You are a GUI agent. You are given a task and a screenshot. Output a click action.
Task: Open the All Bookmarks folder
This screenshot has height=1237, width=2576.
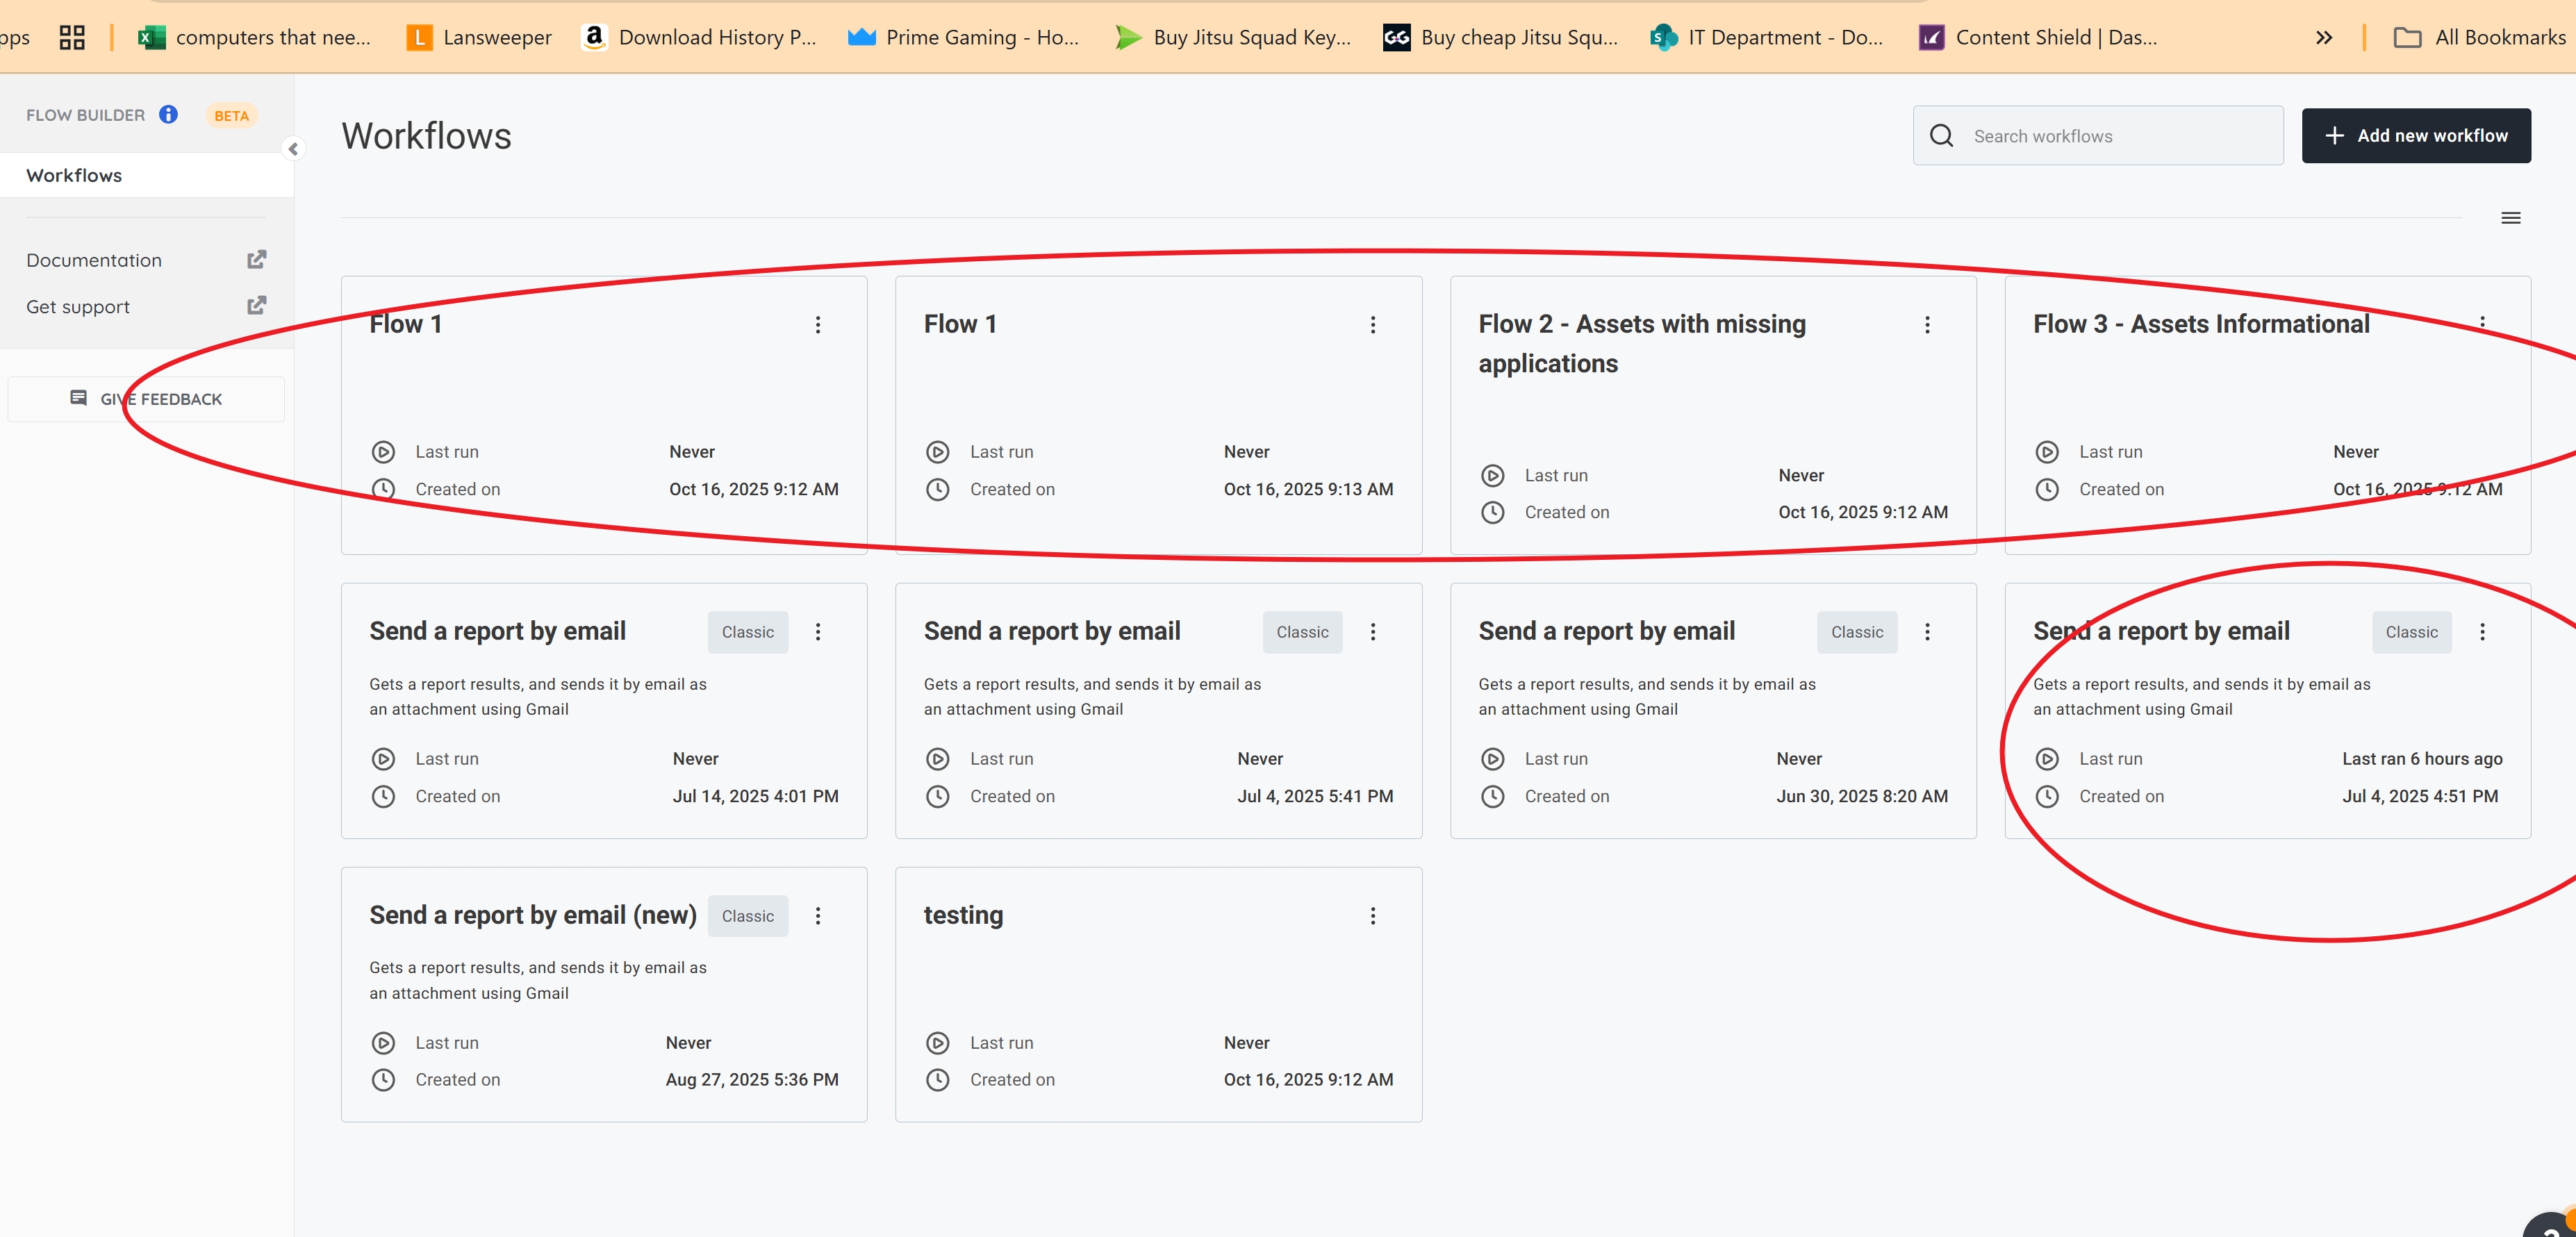point(2479,38)
